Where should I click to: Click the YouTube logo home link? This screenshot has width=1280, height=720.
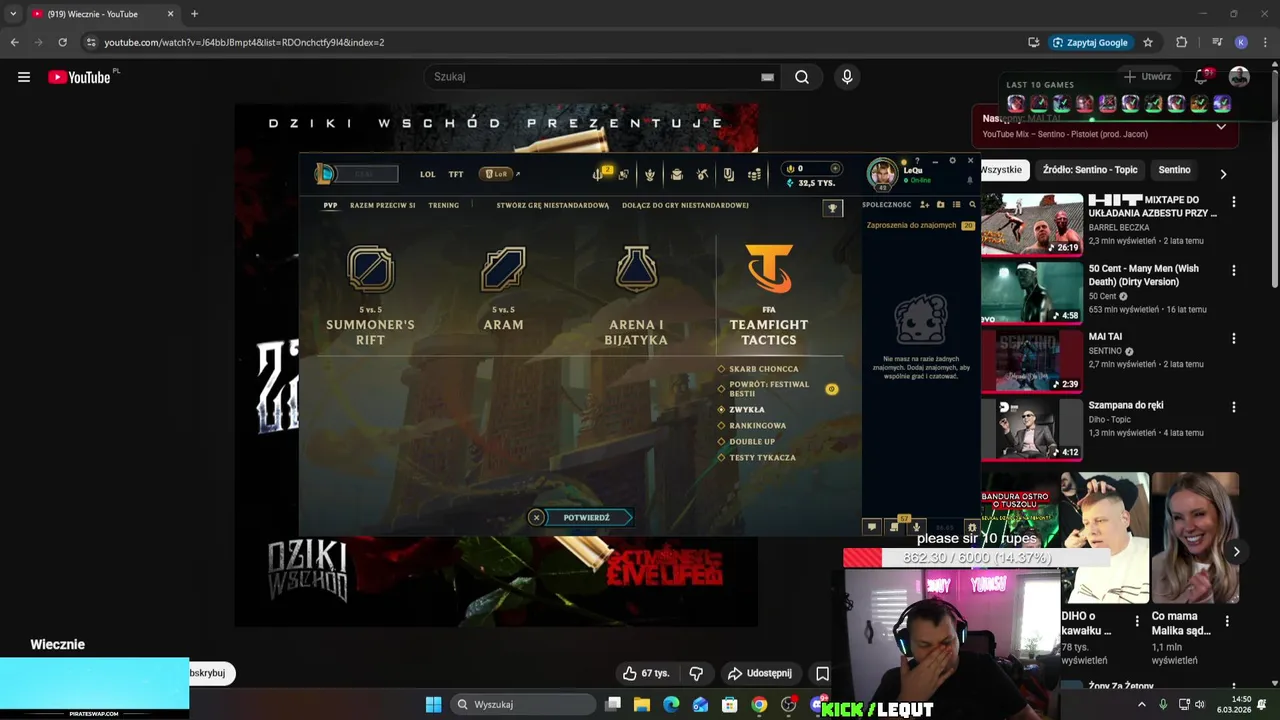point(80,77)
